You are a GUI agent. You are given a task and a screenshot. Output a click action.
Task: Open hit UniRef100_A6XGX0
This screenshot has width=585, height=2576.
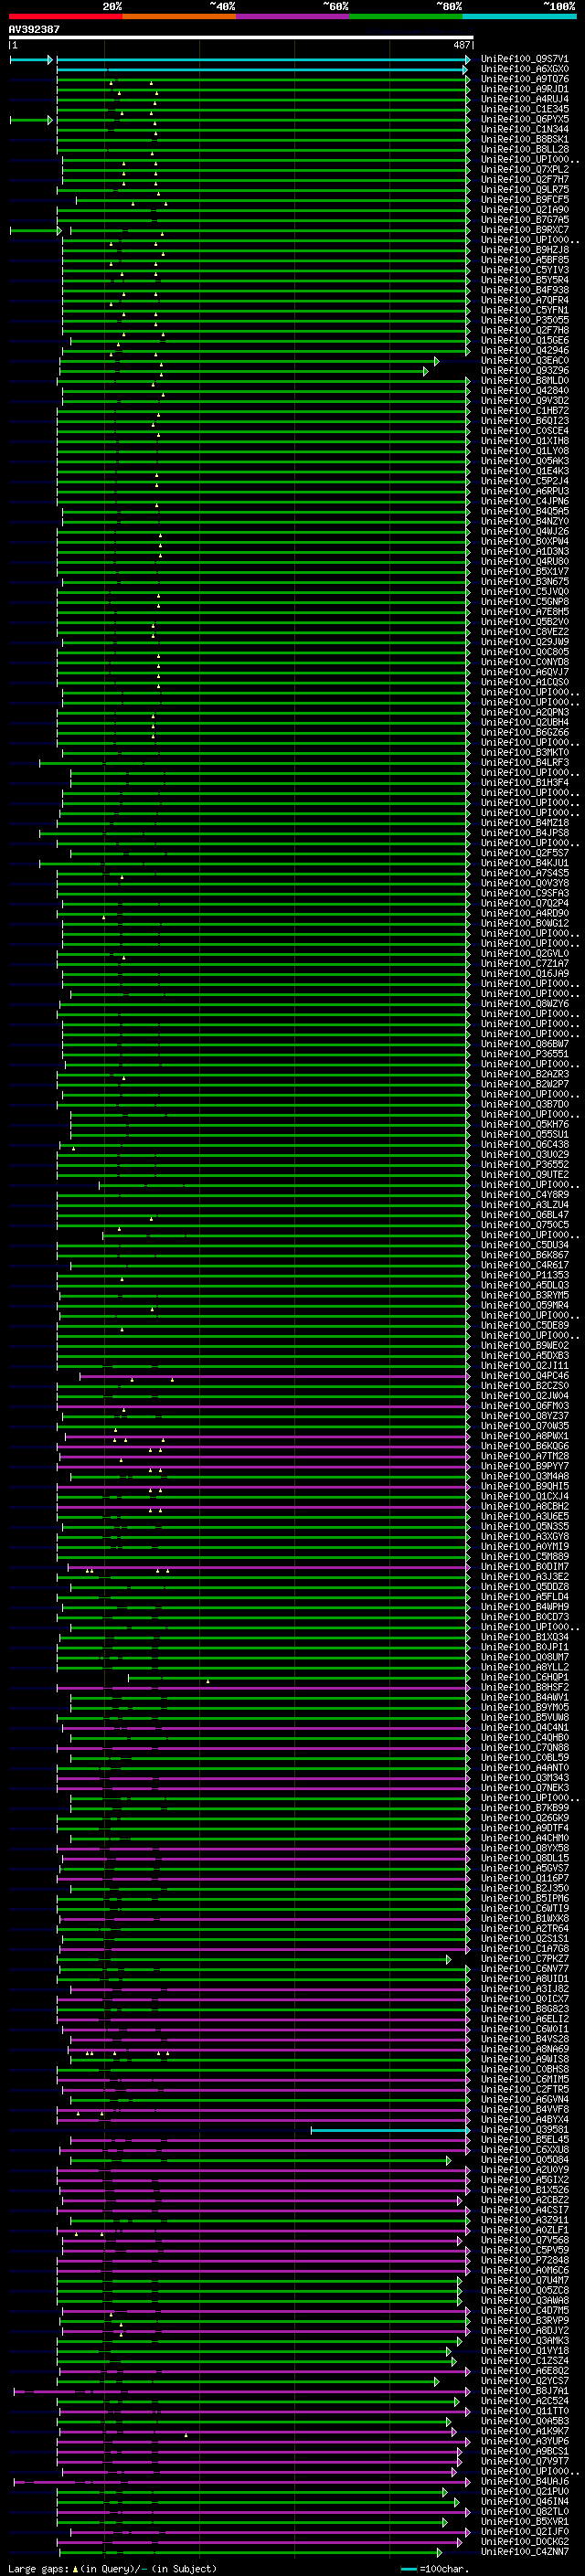[525, 69]
